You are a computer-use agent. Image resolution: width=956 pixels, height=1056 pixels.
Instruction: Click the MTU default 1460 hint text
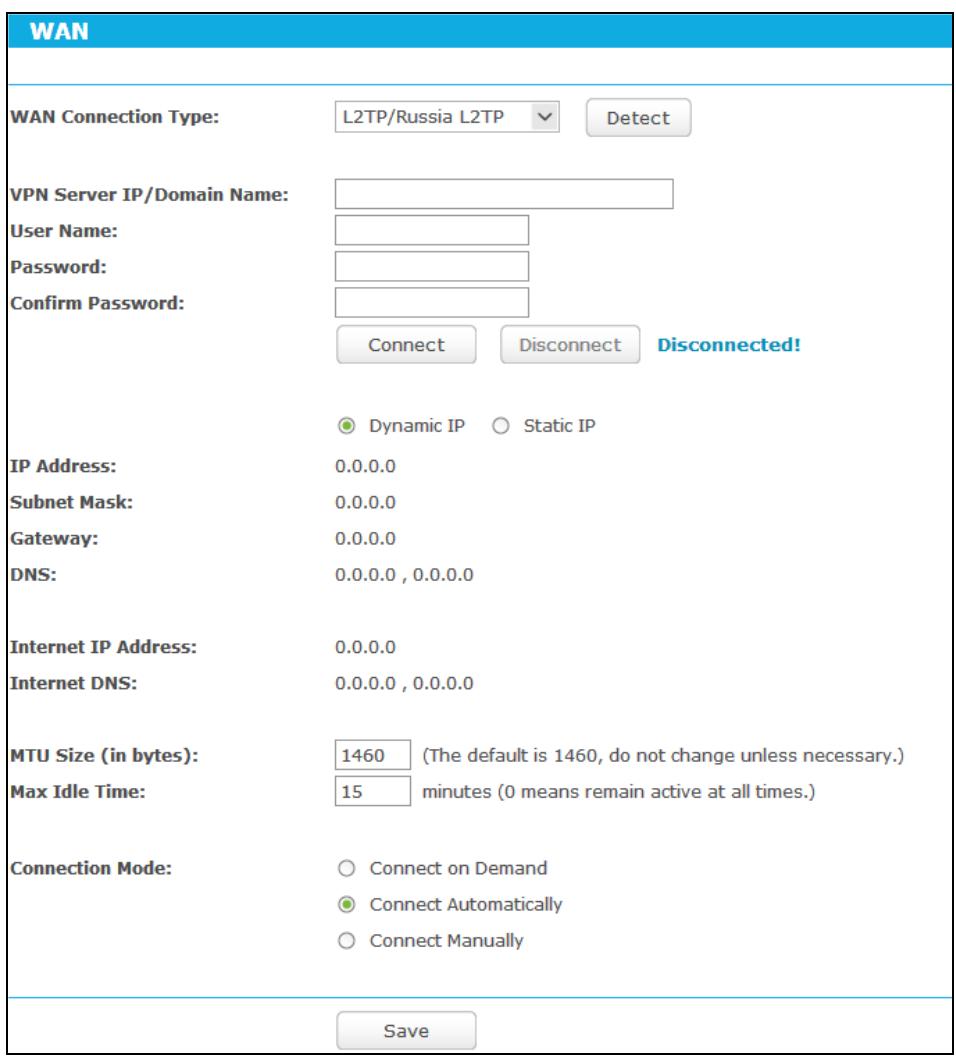[x=663, y=756]
